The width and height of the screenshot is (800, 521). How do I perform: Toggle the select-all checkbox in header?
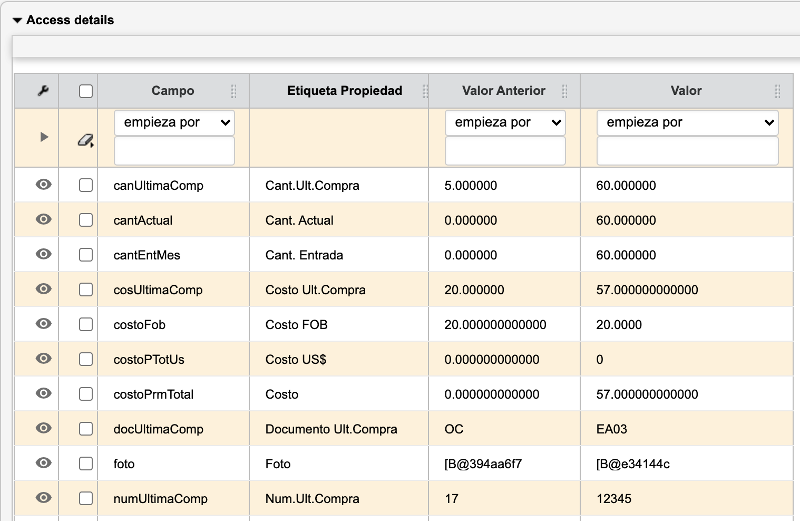[86, 91]
